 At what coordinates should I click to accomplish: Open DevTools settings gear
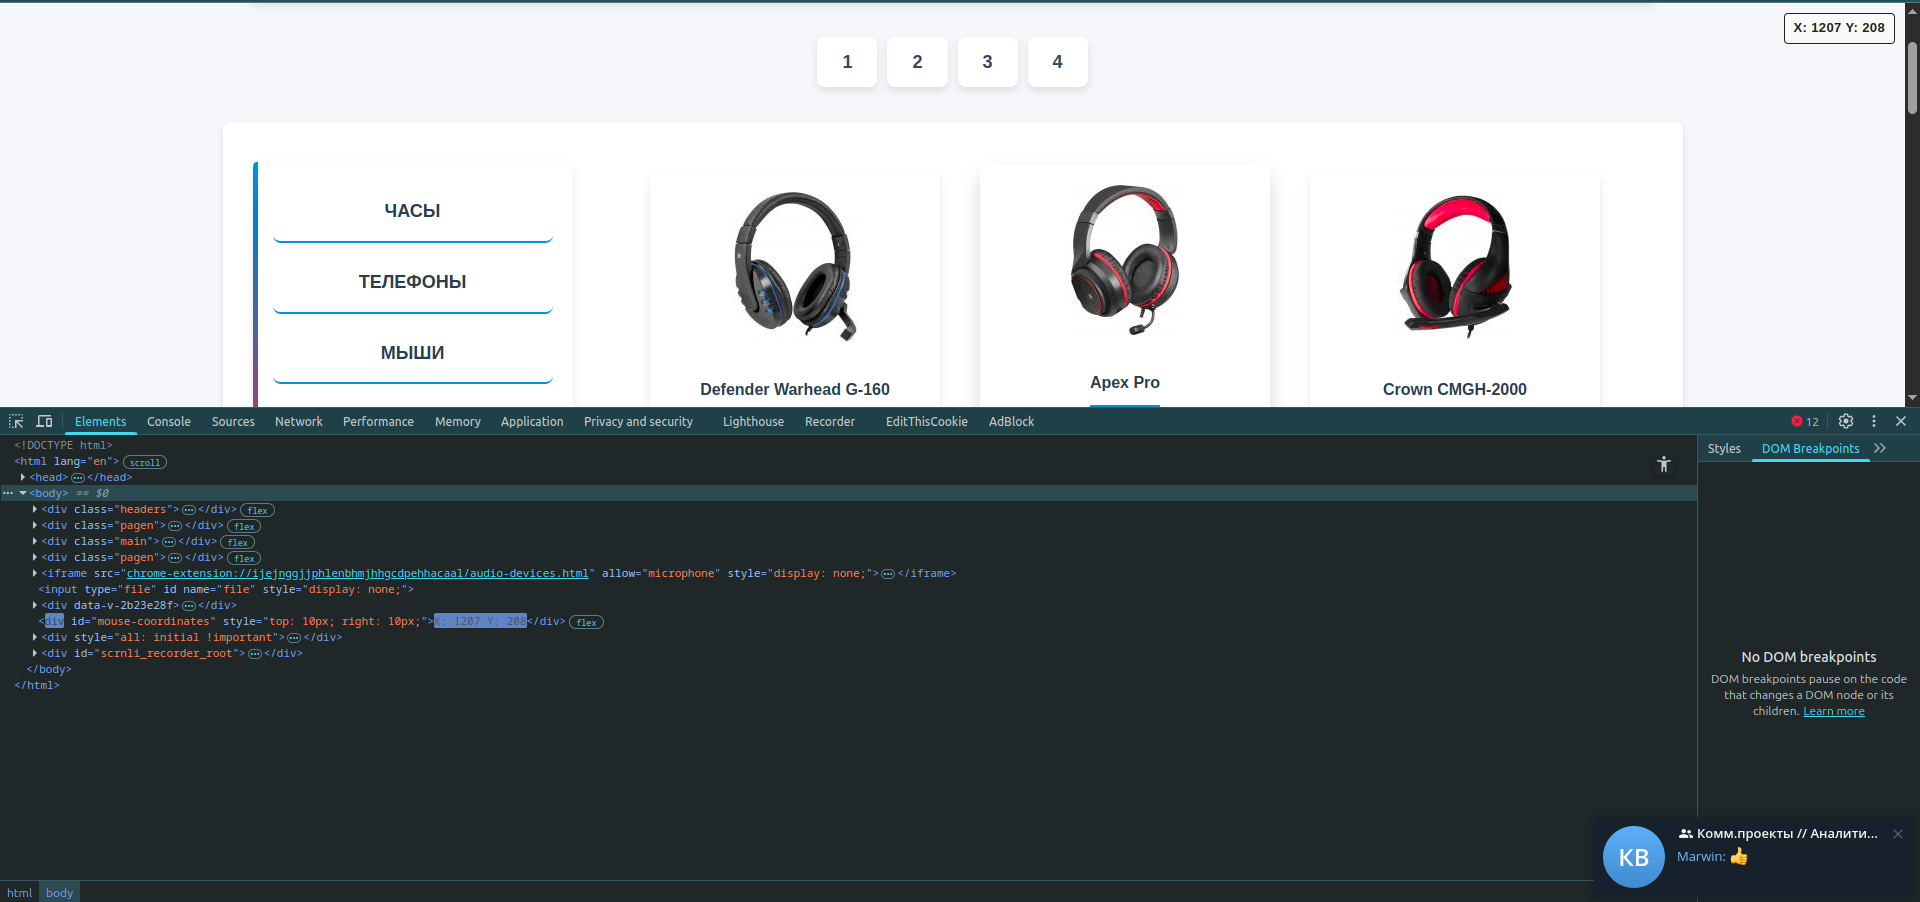(x=1845, y=421)
